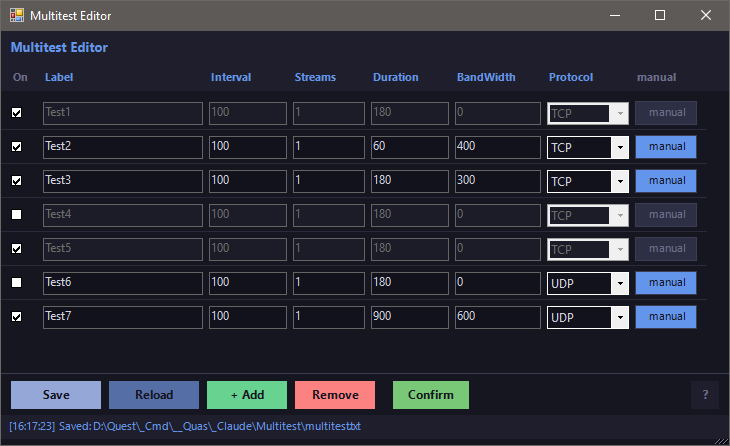
Task: Open the Test6 UDP protocol dropdown
Action: 588,283
